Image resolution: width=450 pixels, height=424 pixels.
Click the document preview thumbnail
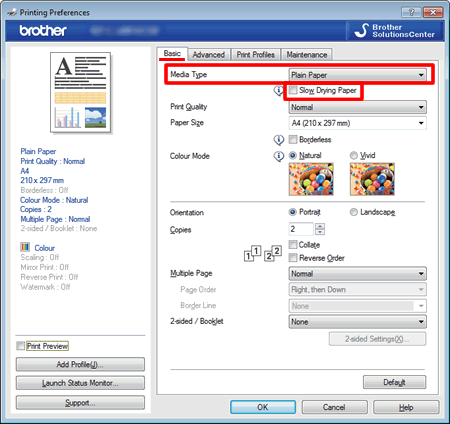(80, 92)
